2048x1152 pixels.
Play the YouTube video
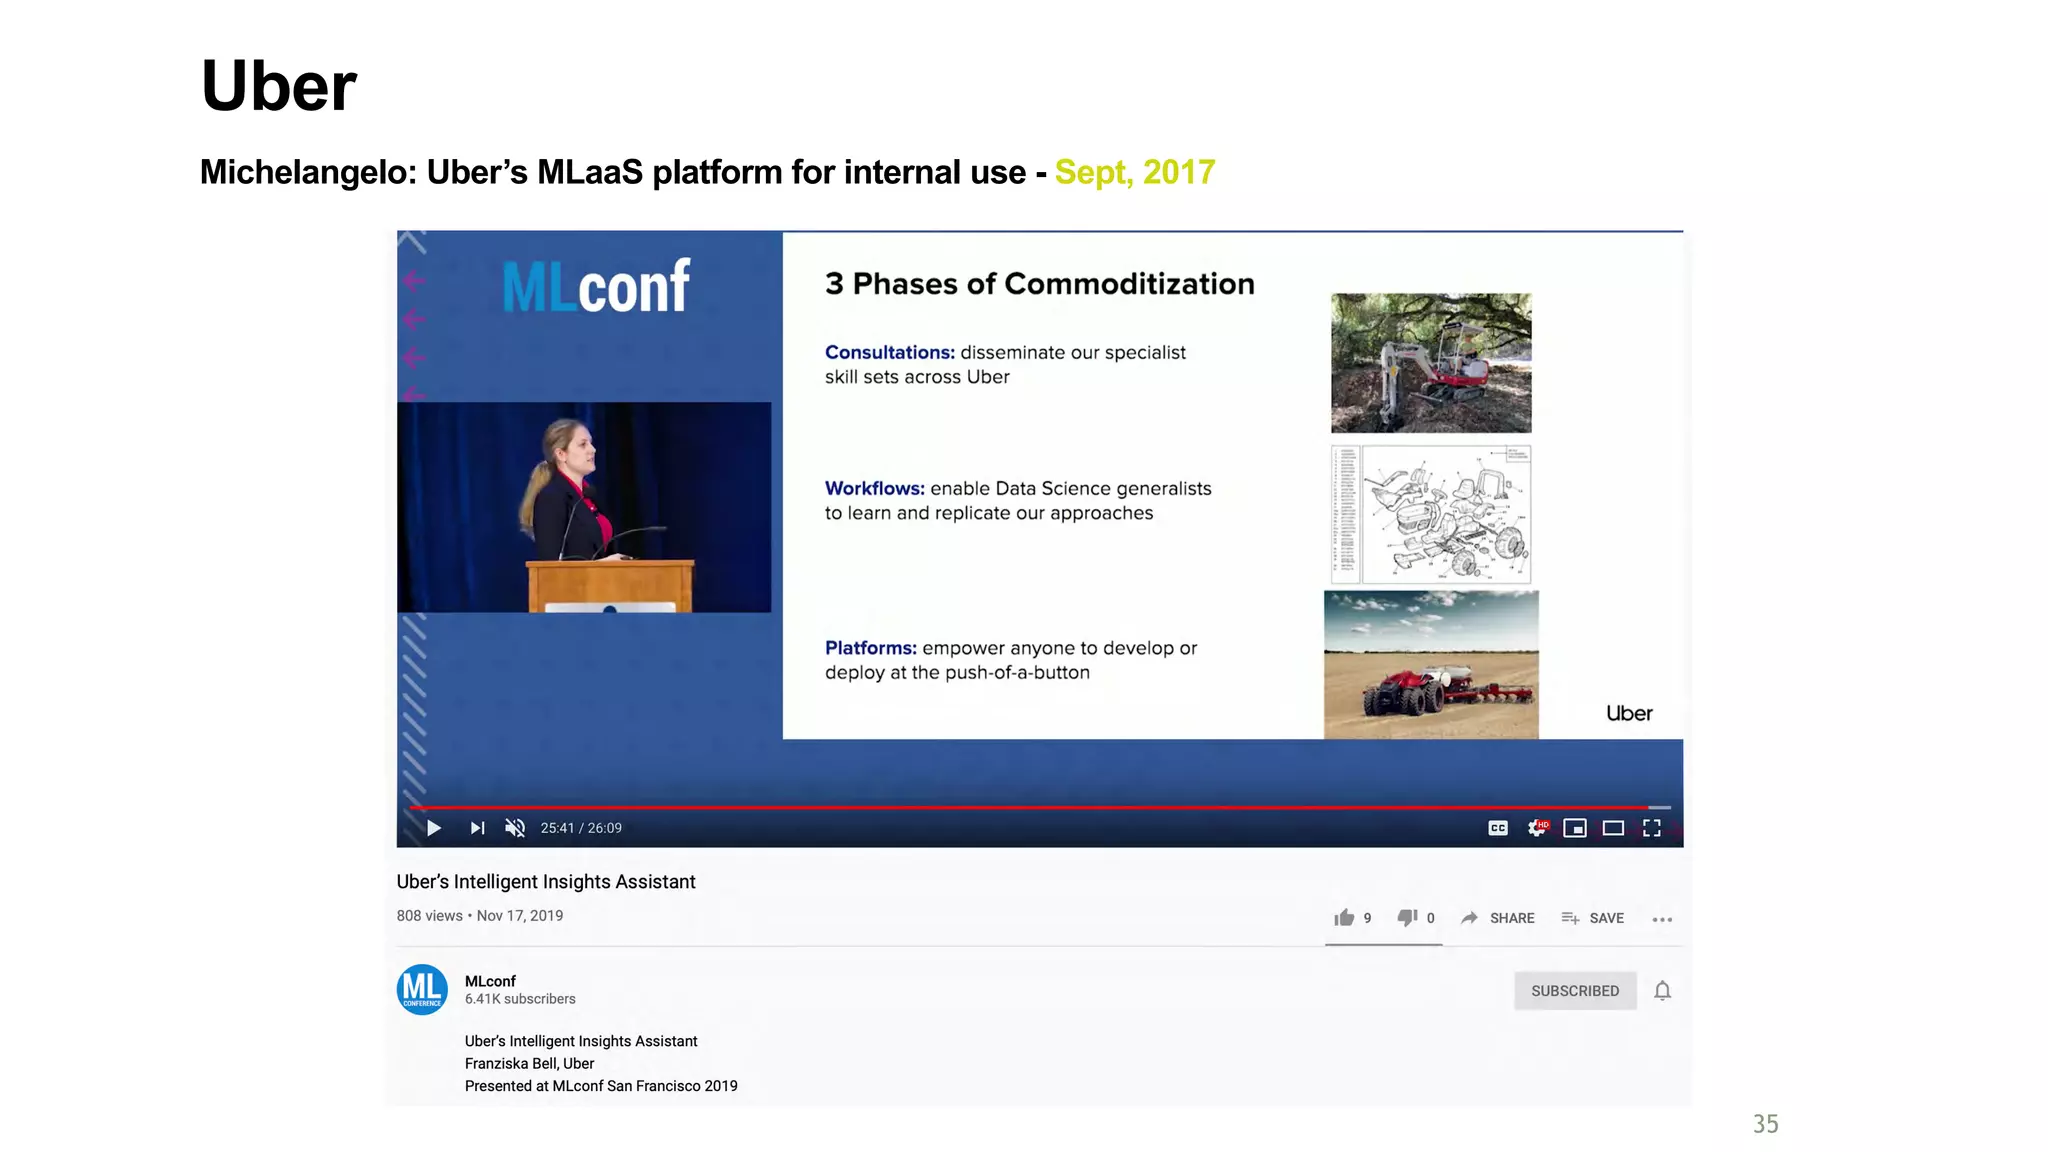click(433, 828)
